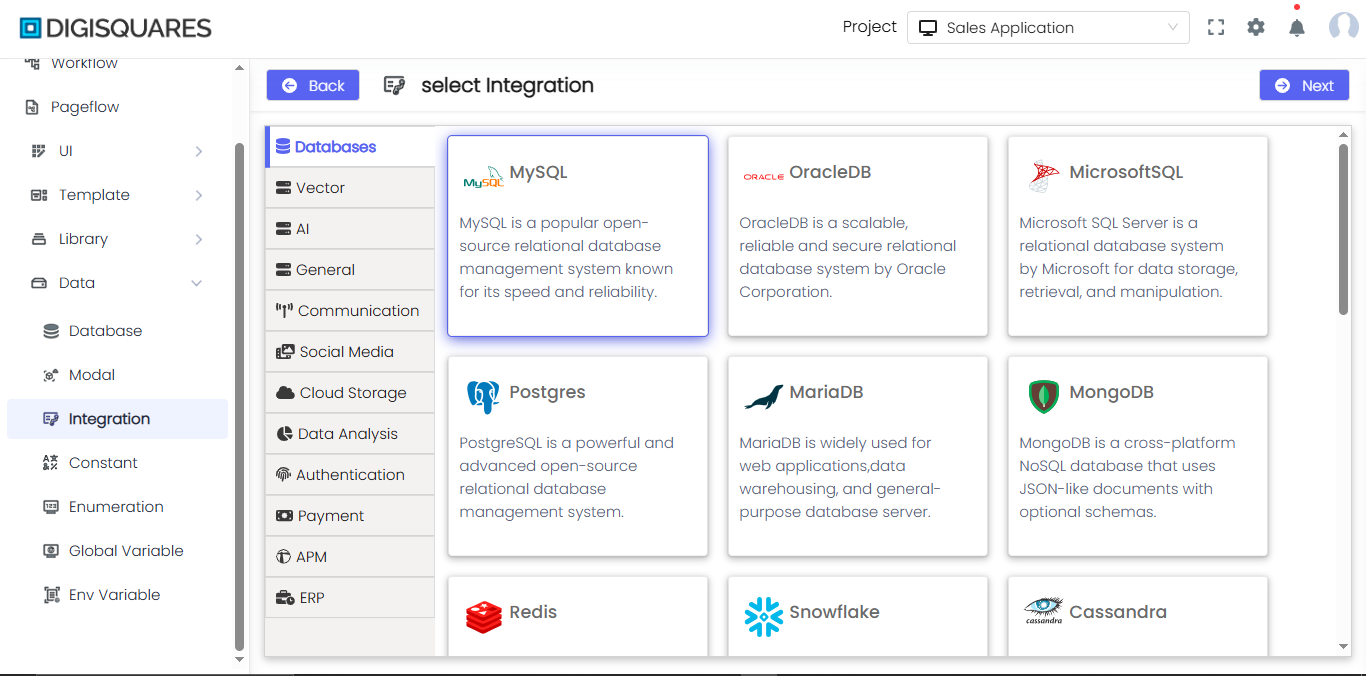
Task: Click the Modal sidebar icon
Action: click(51, 375)
